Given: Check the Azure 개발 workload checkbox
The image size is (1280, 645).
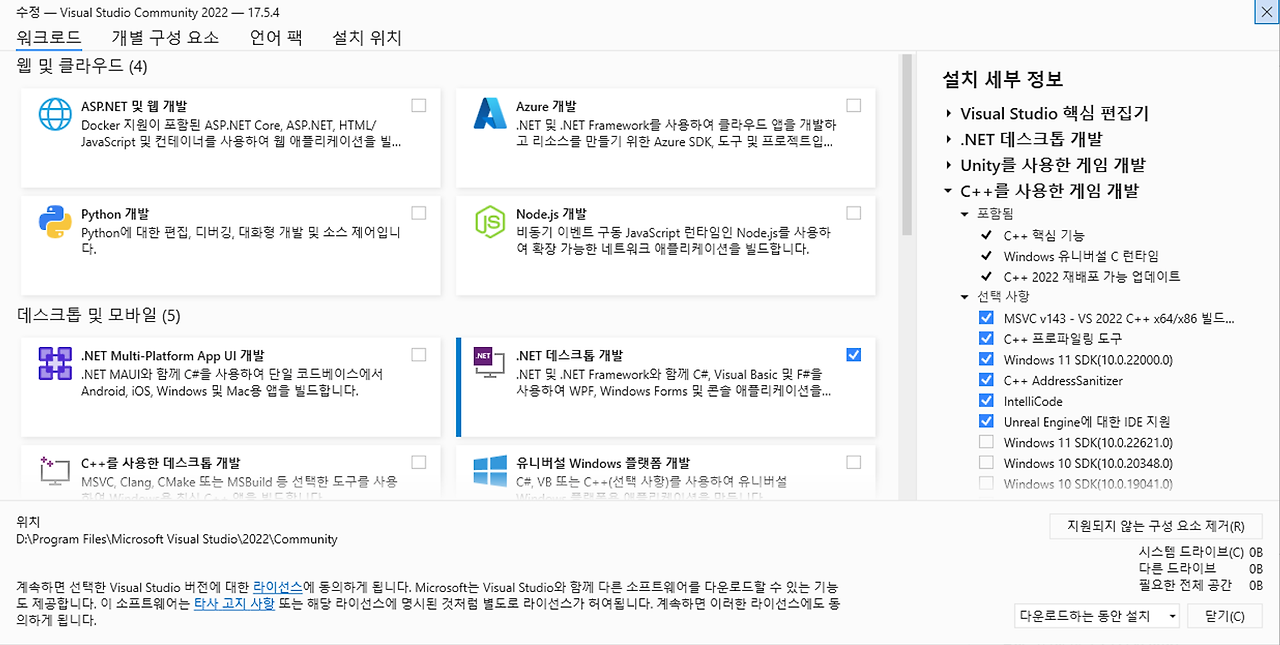Looking at the screenshot, I should pyautogui.click(x=853, y=105).
